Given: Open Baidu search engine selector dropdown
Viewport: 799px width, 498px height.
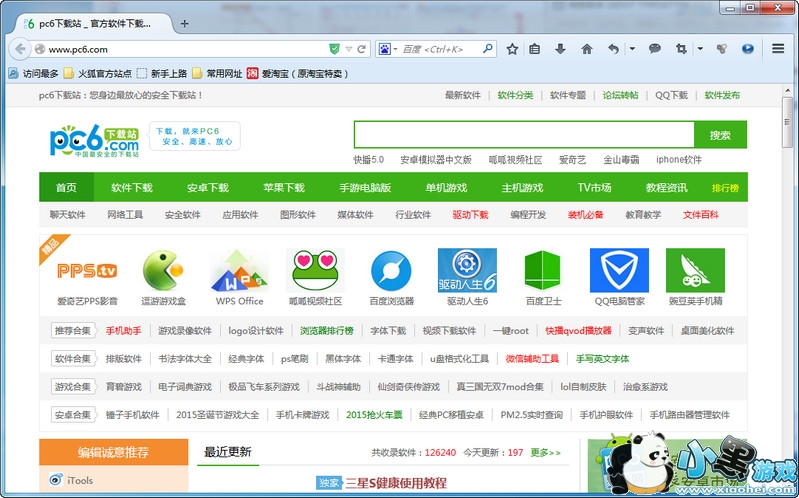Looking at the screenshot, I should [x=387, y=49].
